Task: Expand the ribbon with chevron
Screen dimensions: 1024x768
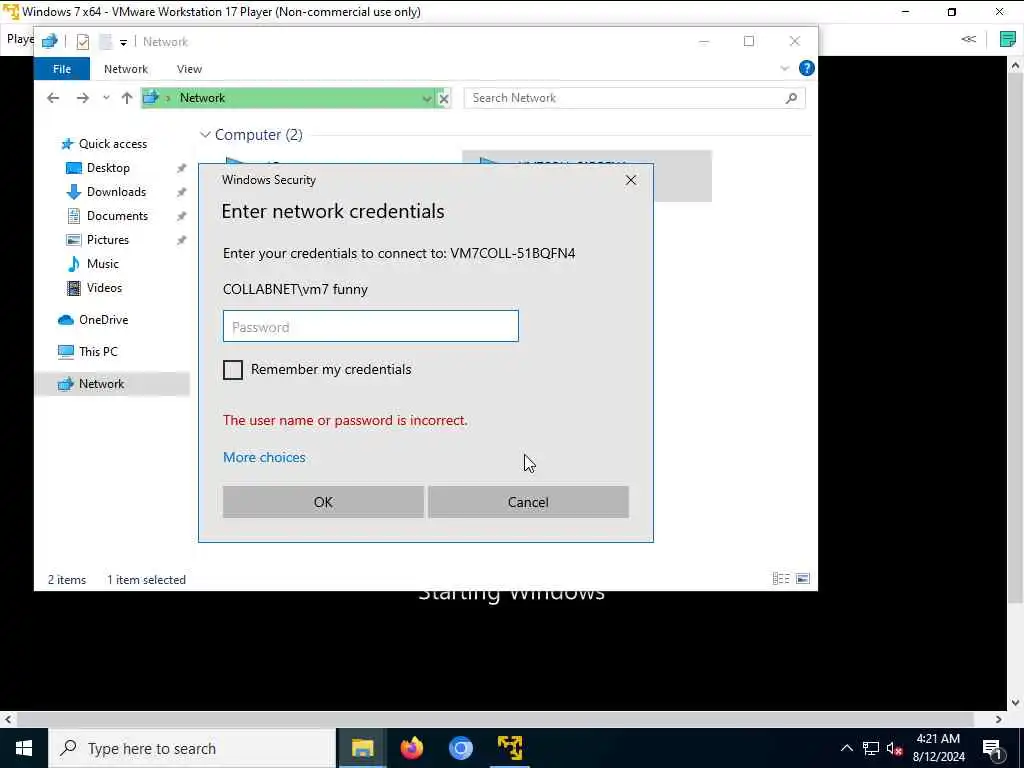Action: [x=784, y=69]
